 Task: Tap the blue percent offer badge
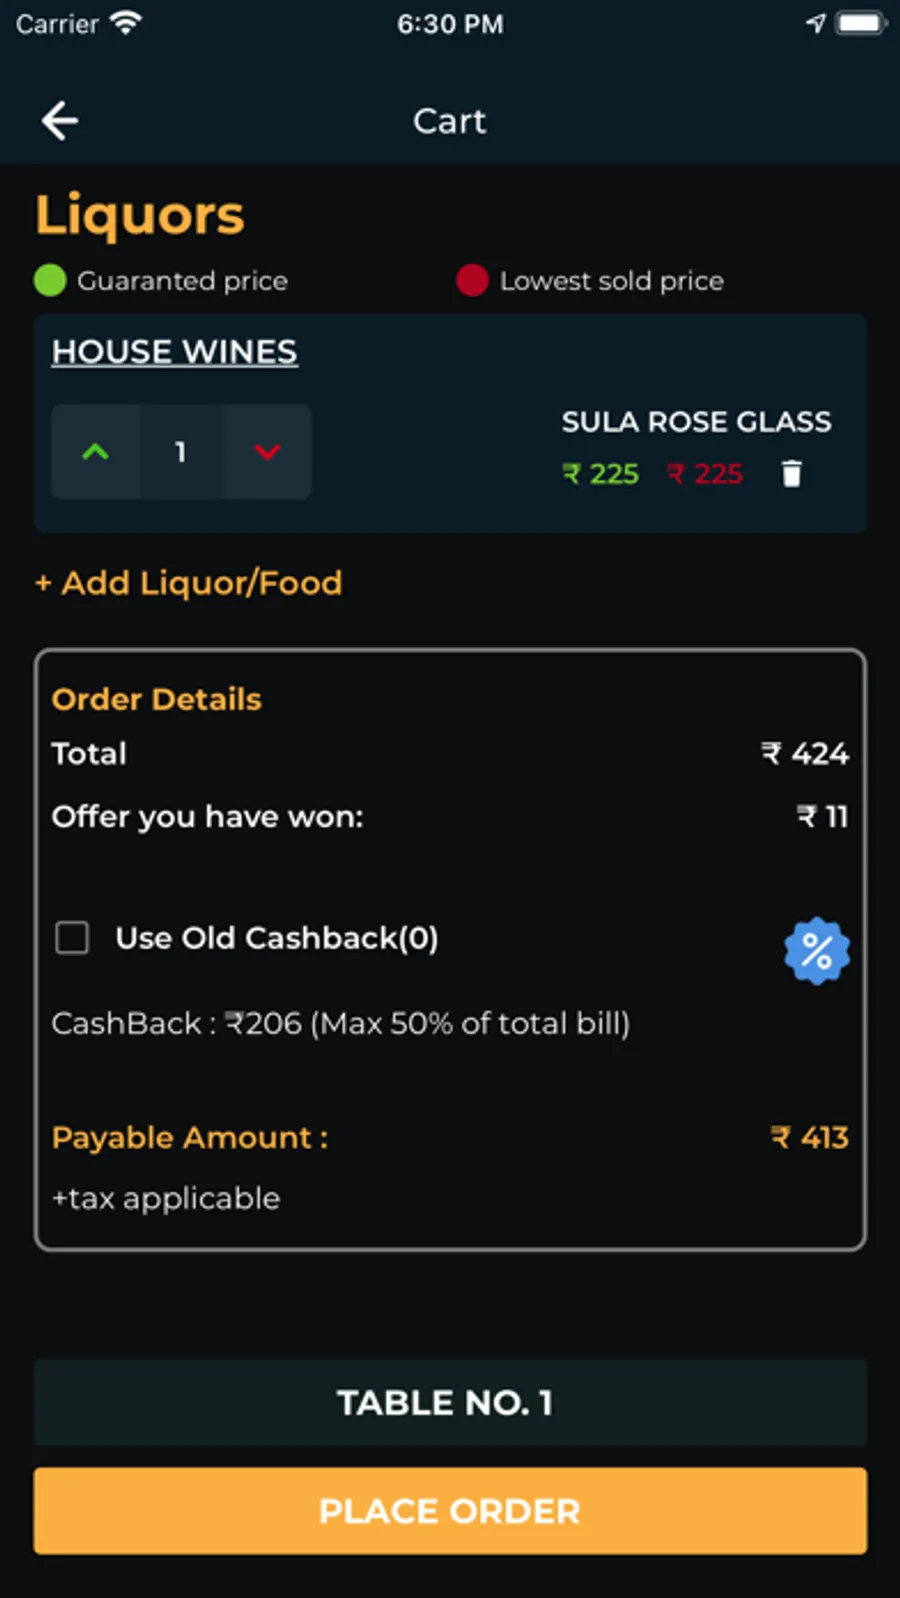(816, 951)
